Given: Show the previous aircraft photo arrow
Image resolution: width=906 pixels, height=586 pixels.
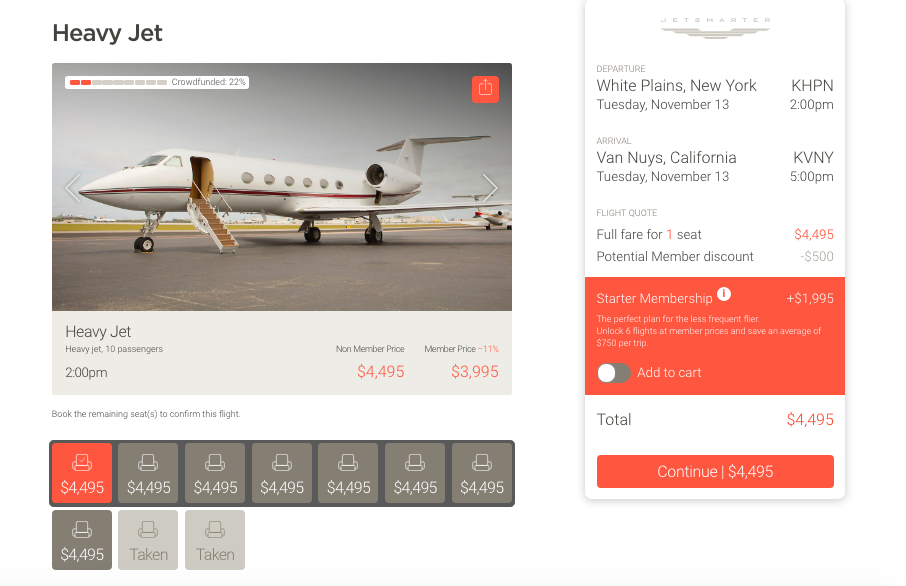Looking at the screenshot, I should 71,187.
